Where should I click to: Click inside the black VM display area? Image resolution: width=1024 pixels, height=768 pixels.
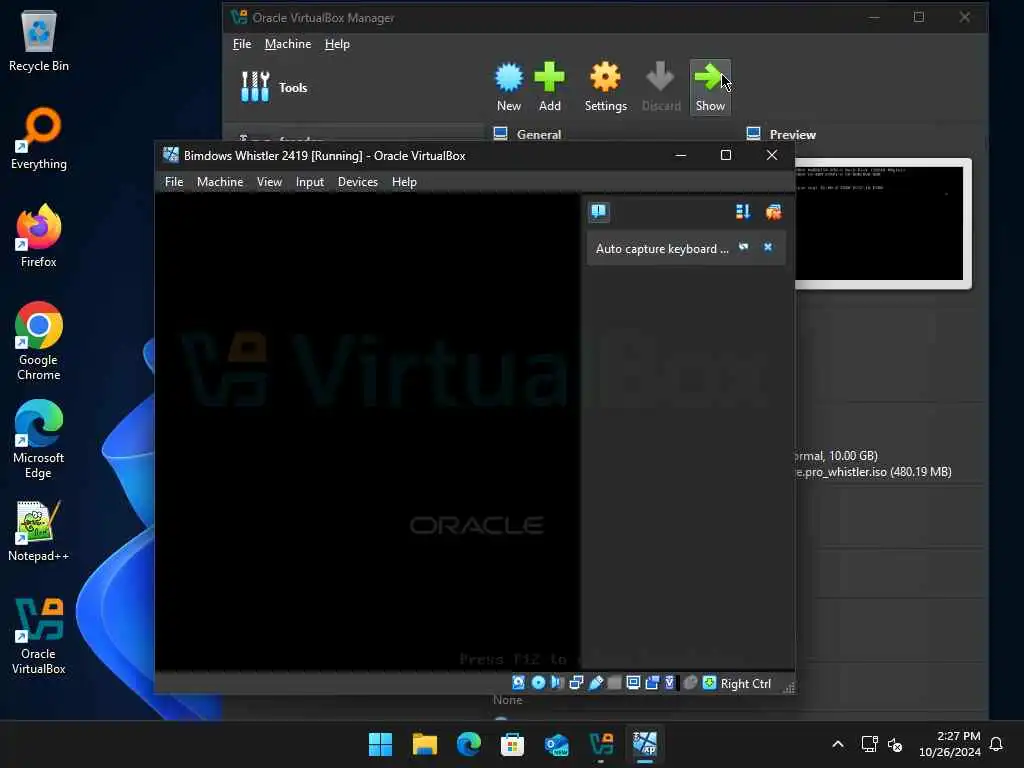(x=367, y=431)
